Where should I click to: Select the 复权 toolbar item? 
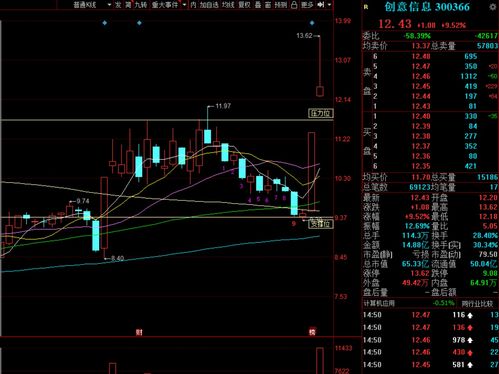[x=244, y=5]
